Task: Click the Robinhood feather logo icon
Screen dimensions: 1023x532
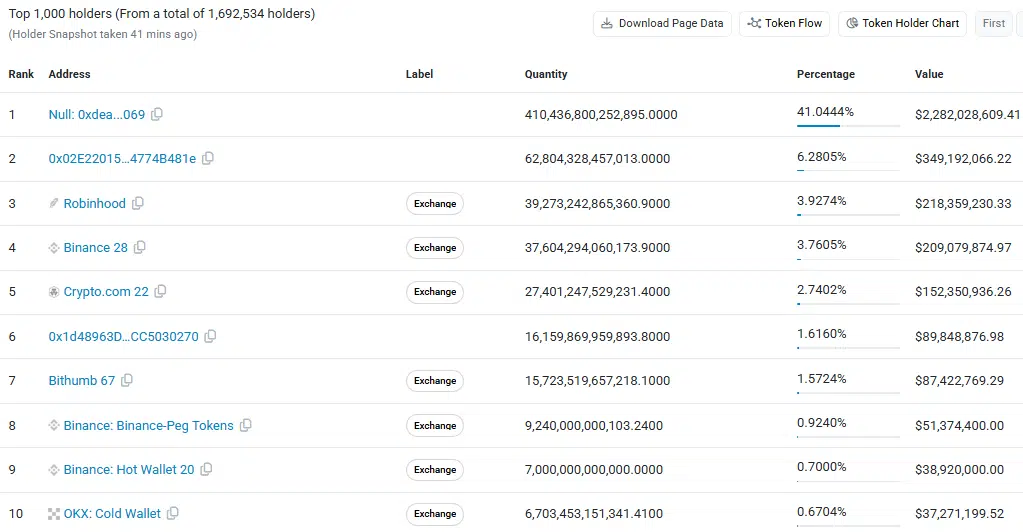Action: (53, 204)
